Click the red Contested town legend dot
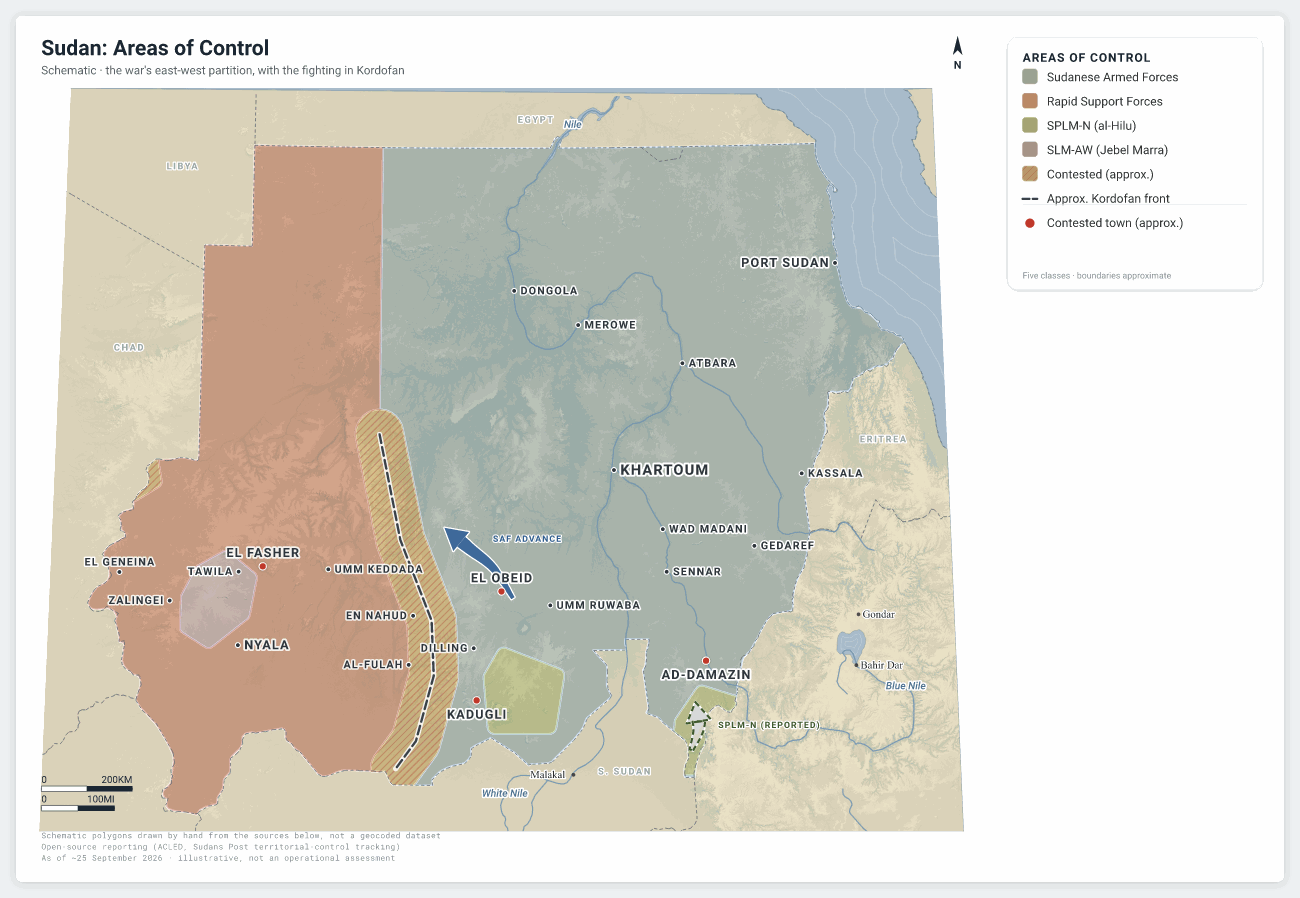 (1030, 223)
